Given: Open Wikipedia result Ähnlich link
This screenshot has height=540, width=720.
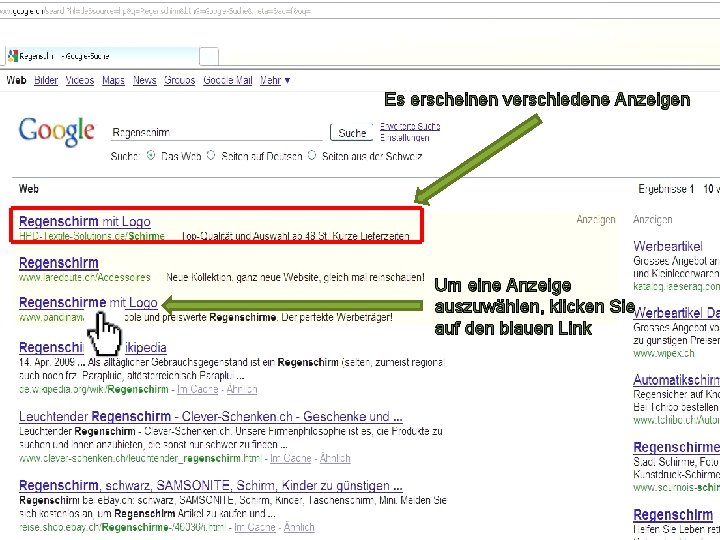Looking at the screenshot, I should tap(242, 389).
